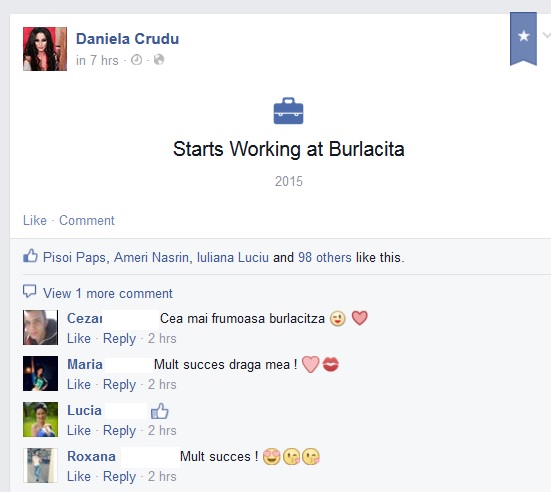
Task: Expand View 1 more comment
Action: point(108,293)
